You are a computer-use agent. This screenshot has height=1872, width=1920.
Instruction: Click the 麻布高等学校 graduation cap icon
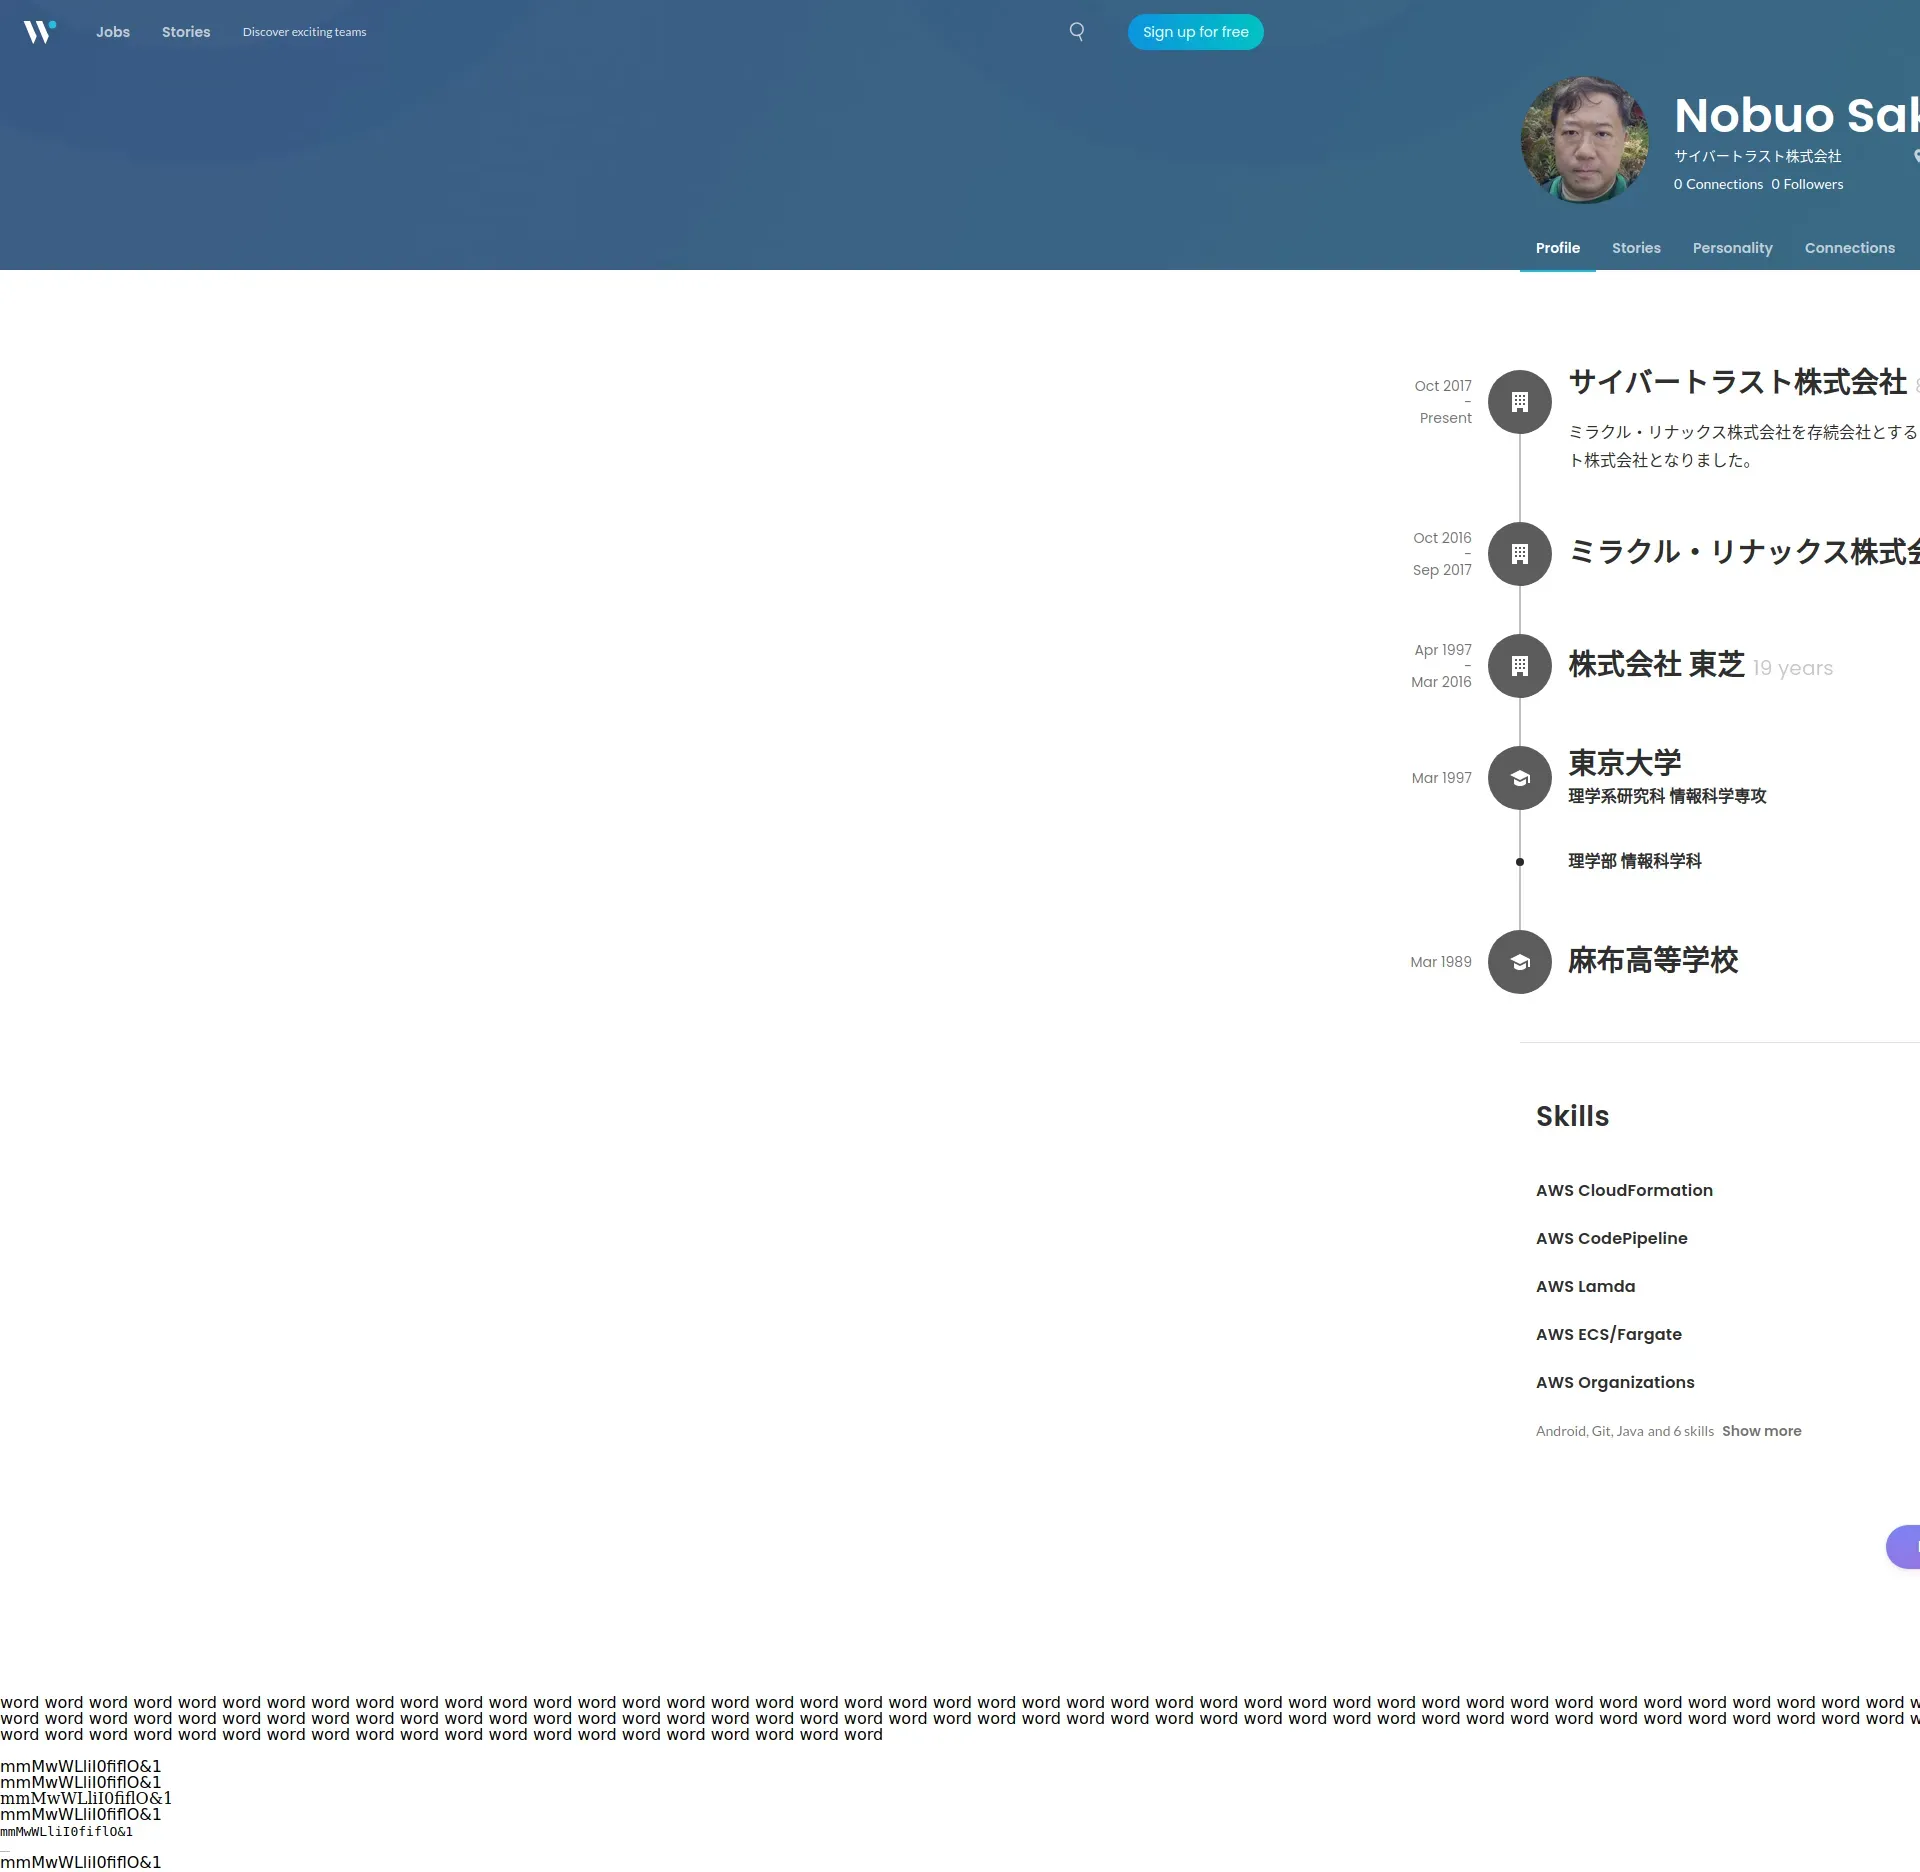click(x=1519, y=962)
